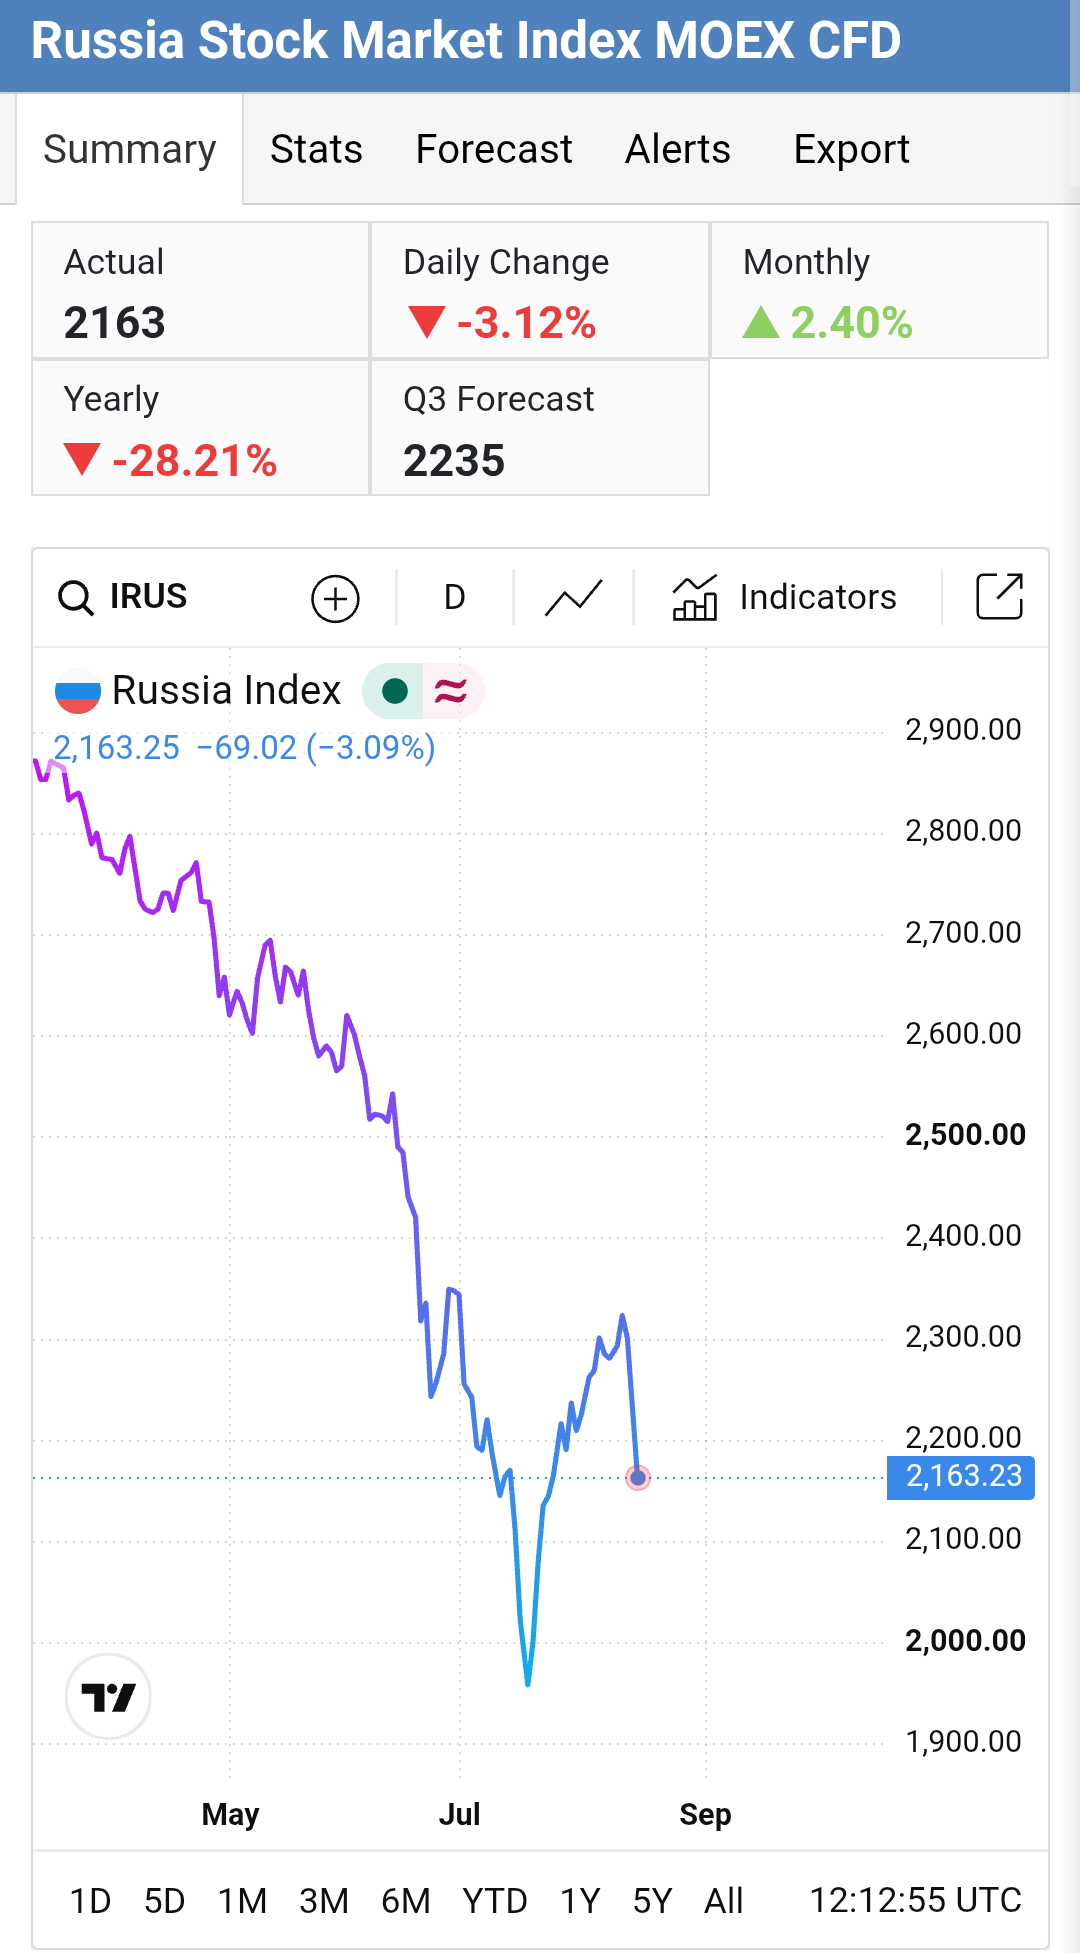The height and width of the screenshot is (1953, 1080).
Task: Click the last price marker dot
Action: [x=638, y=1477]
